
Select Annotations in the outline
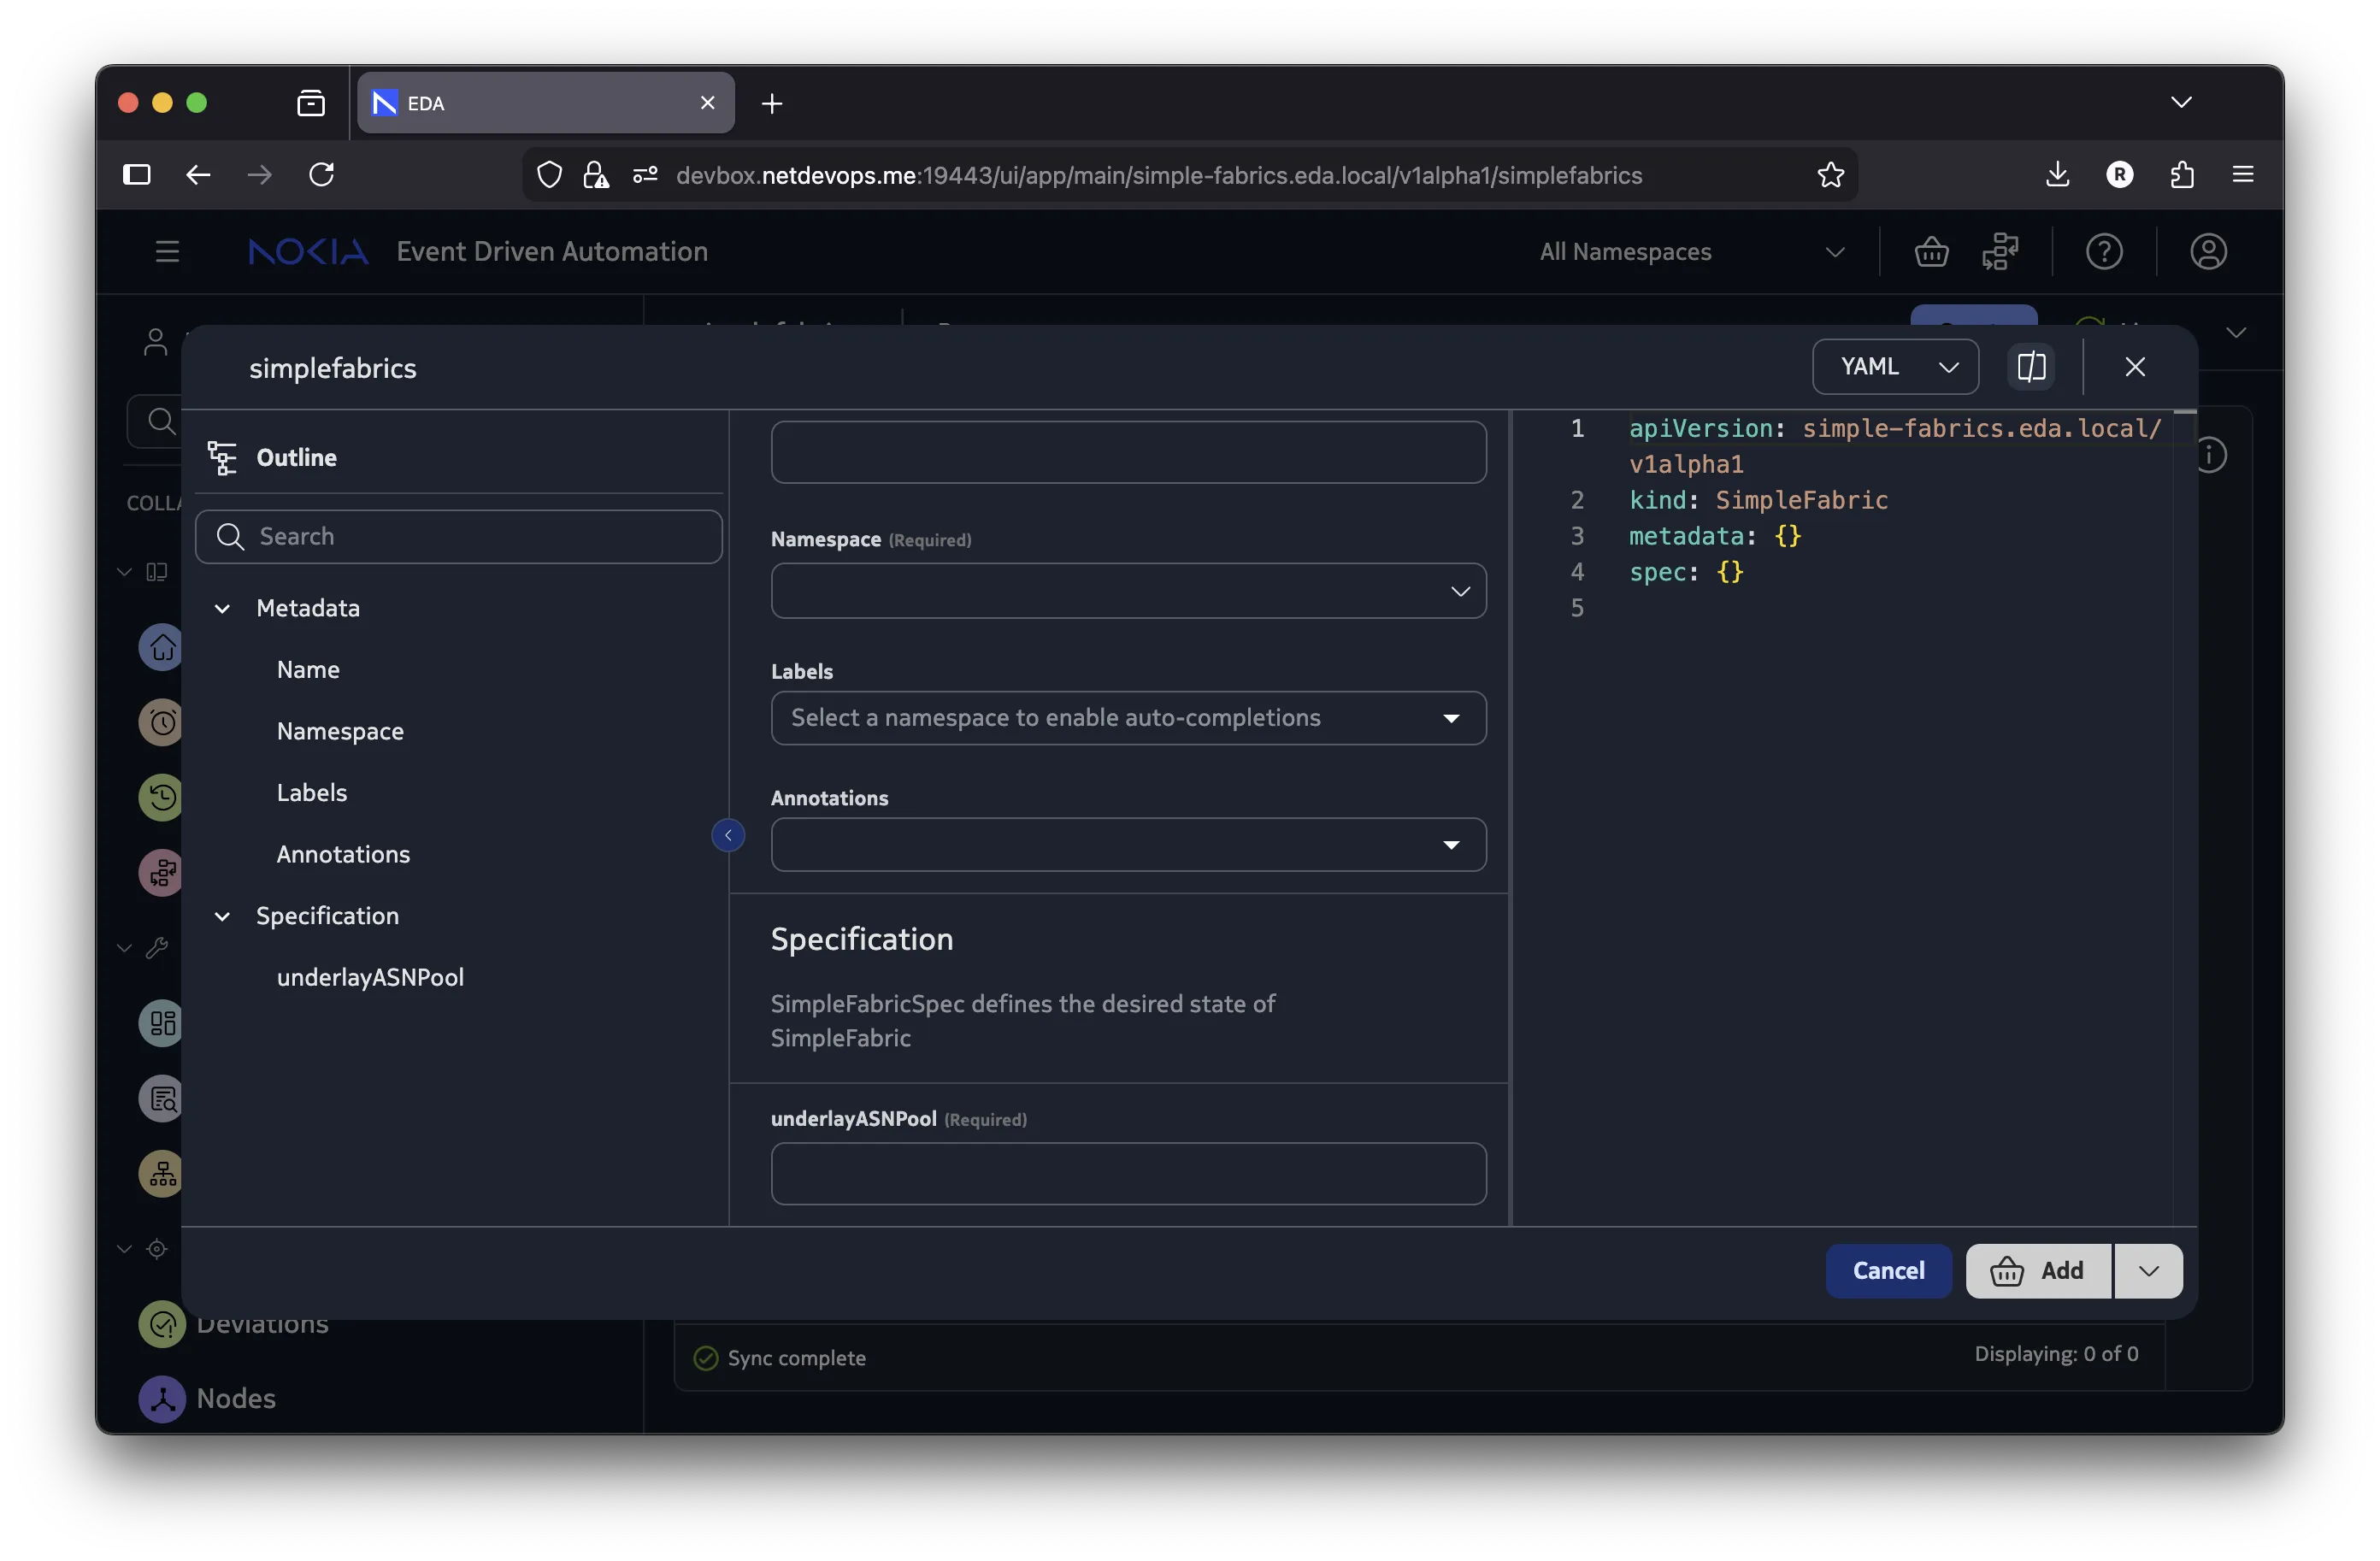(x=343, y=854)
